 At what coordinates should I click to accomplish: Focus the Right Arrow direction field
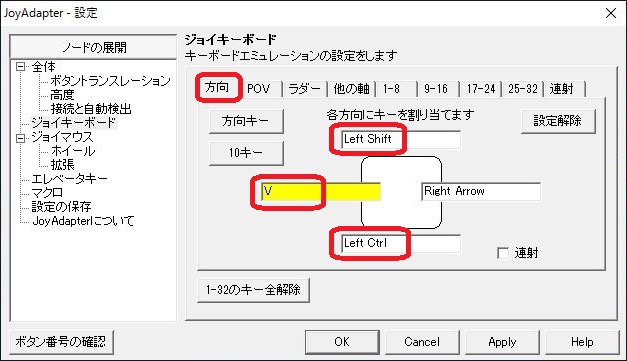pos(481,191)
